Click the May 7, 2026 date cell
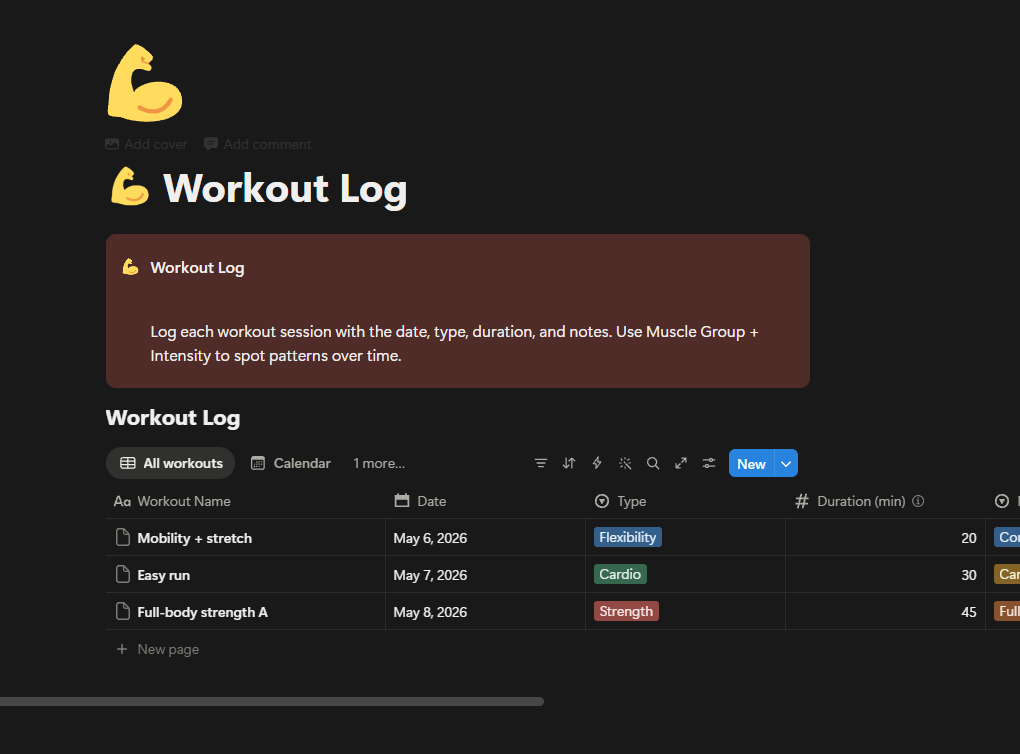The image size is (1020, 754). [x=485, y=575]
